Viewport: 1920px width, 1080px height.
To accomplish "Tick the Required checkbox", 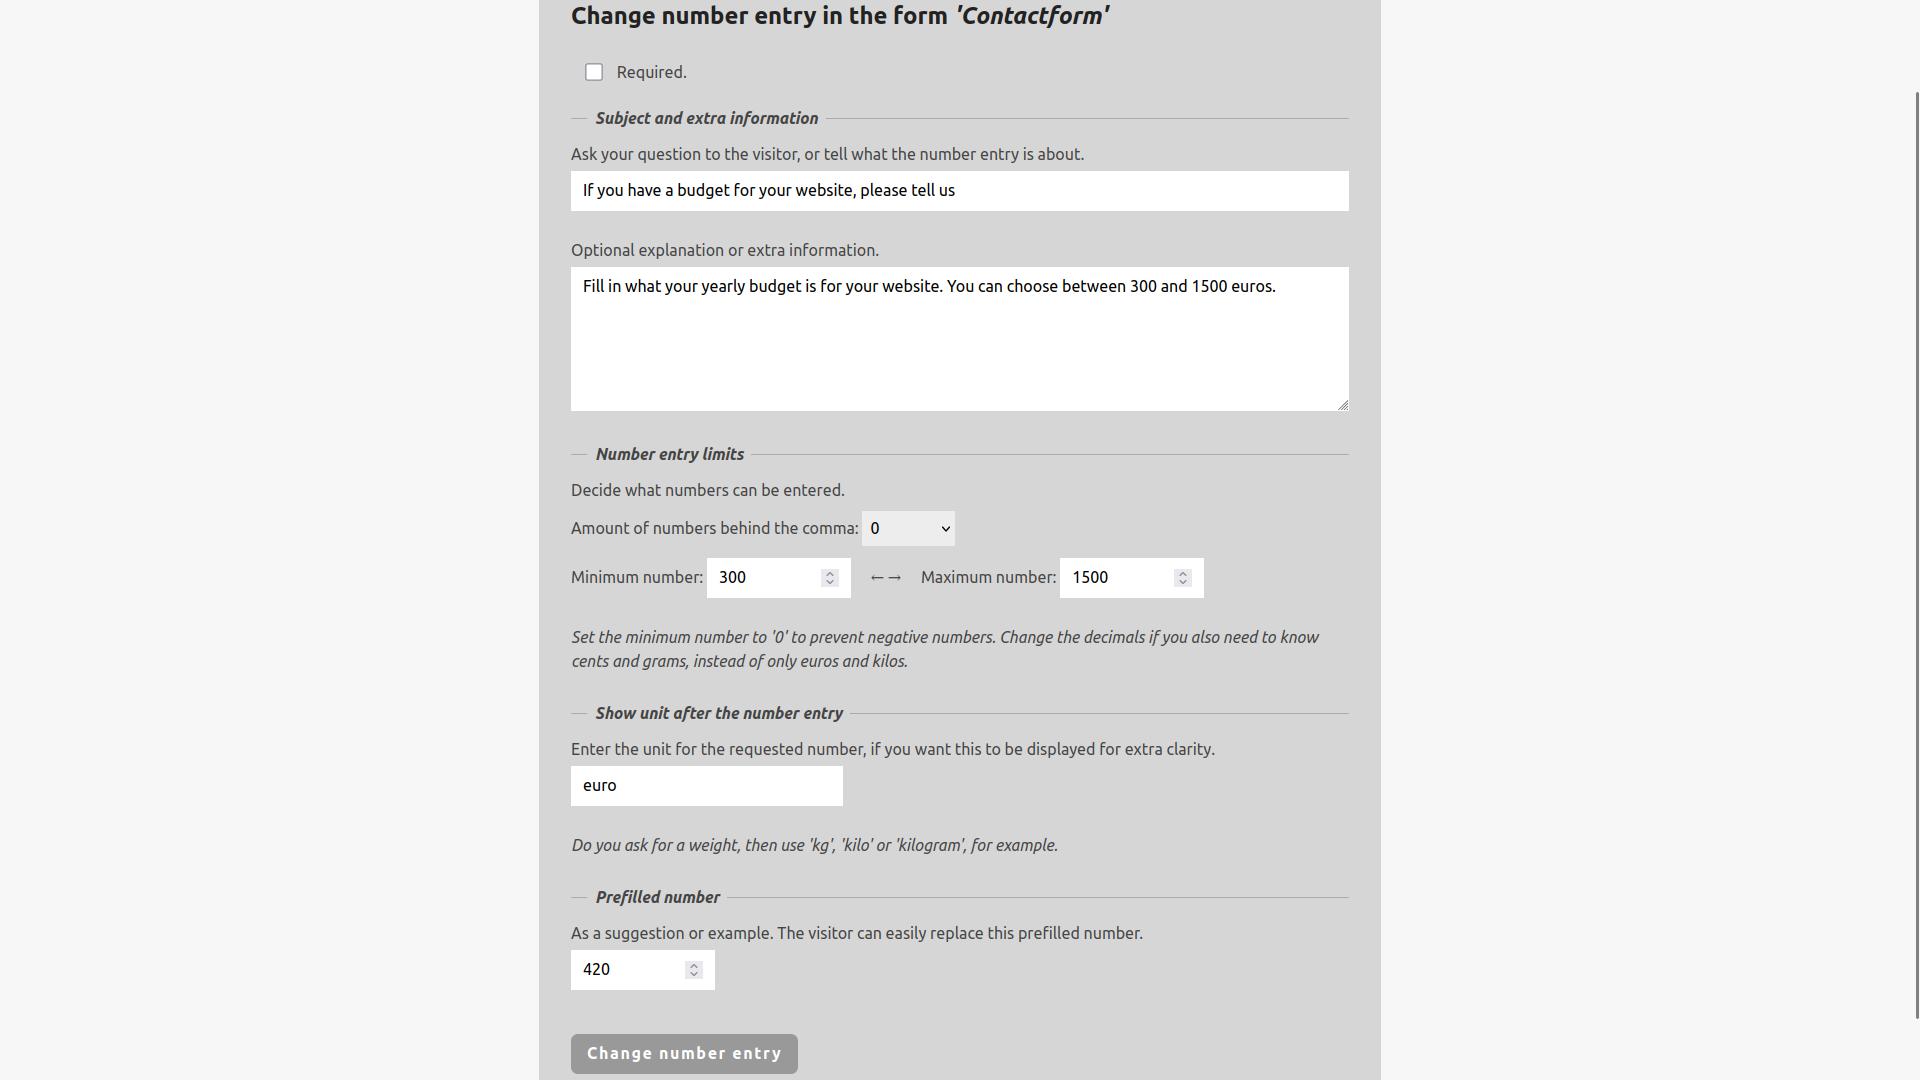I will [594, 72].
